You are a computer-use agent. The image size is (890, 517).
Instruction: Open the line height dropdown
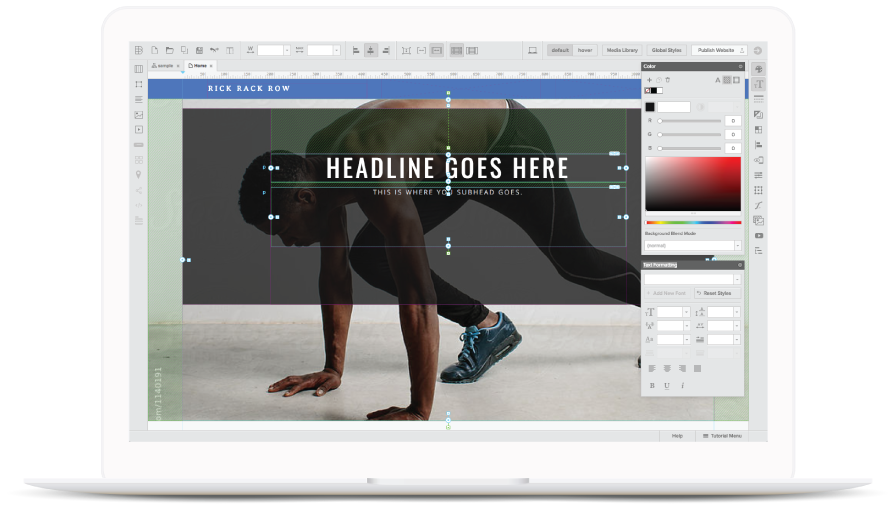coord(737,312)
